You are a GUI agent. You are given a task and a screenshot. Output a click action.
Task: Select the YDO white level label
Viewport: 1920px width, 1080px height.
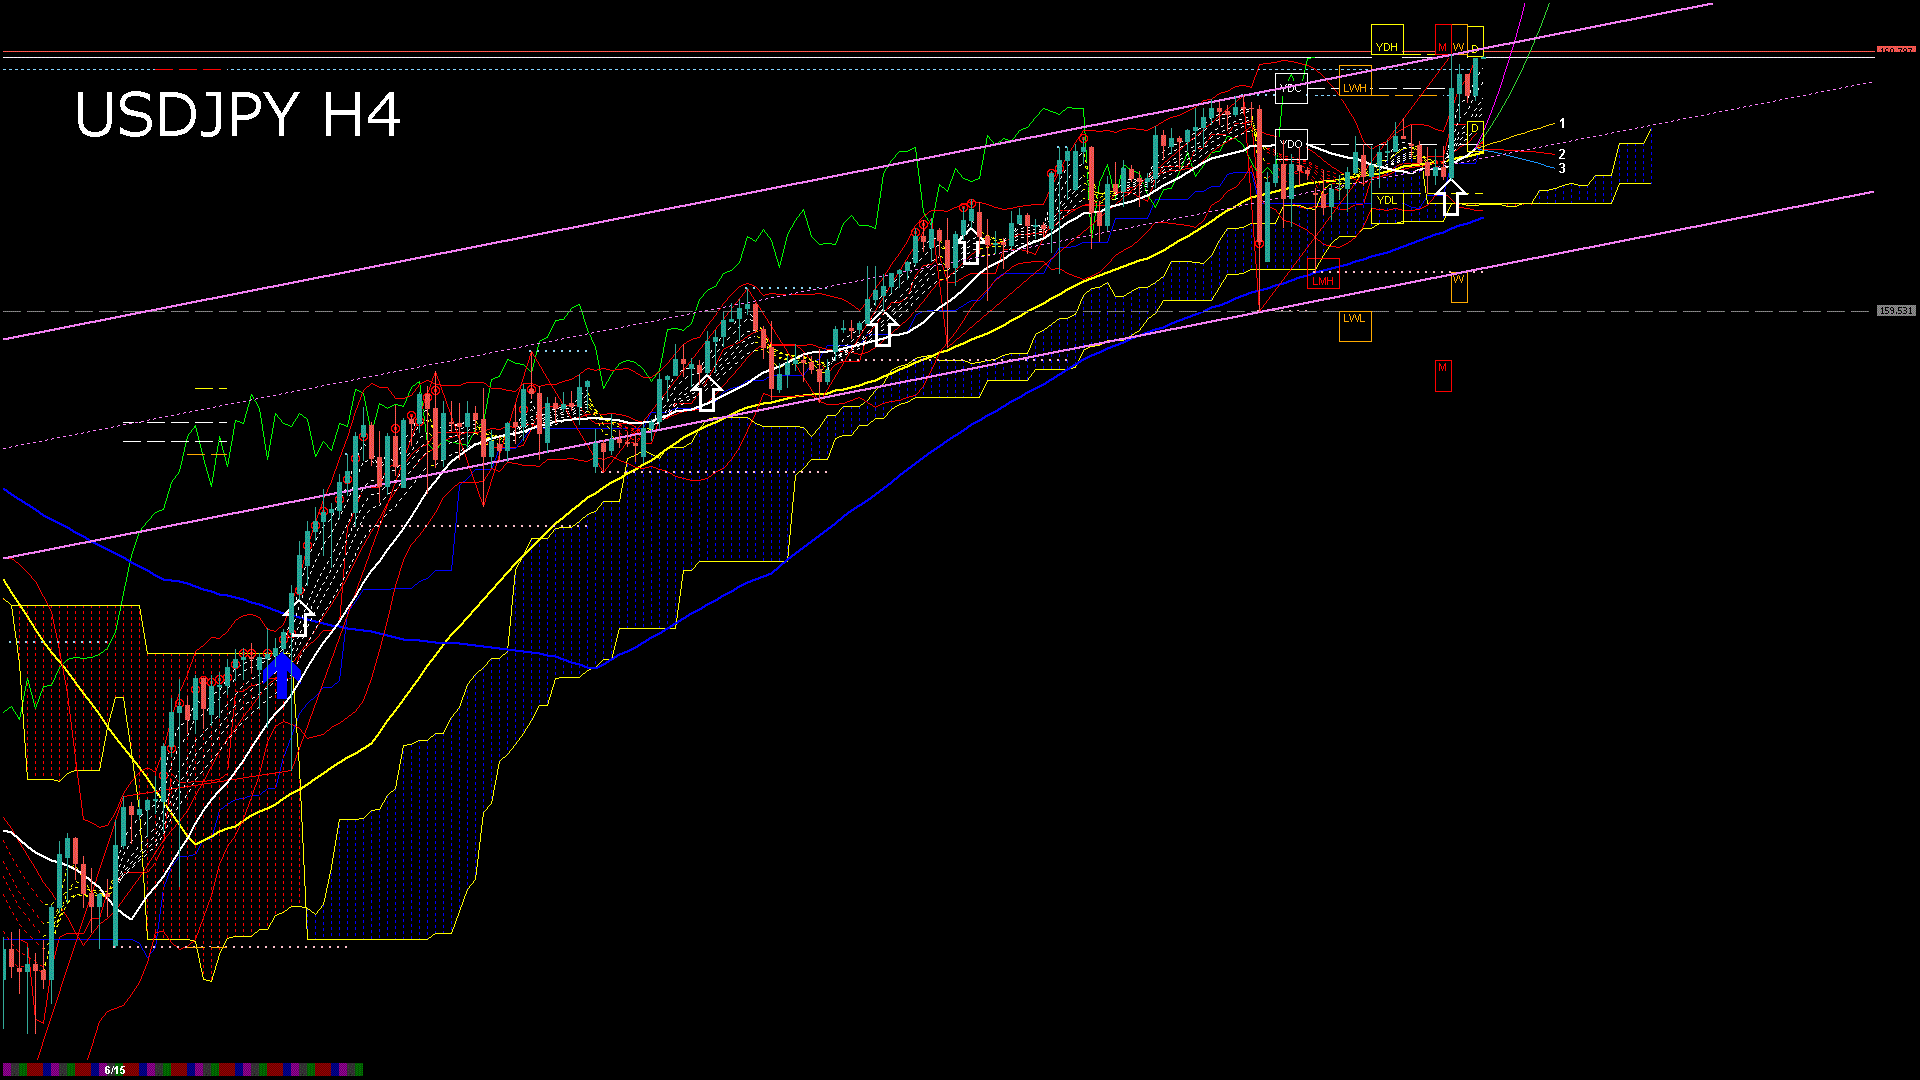tap(1291, 144)
